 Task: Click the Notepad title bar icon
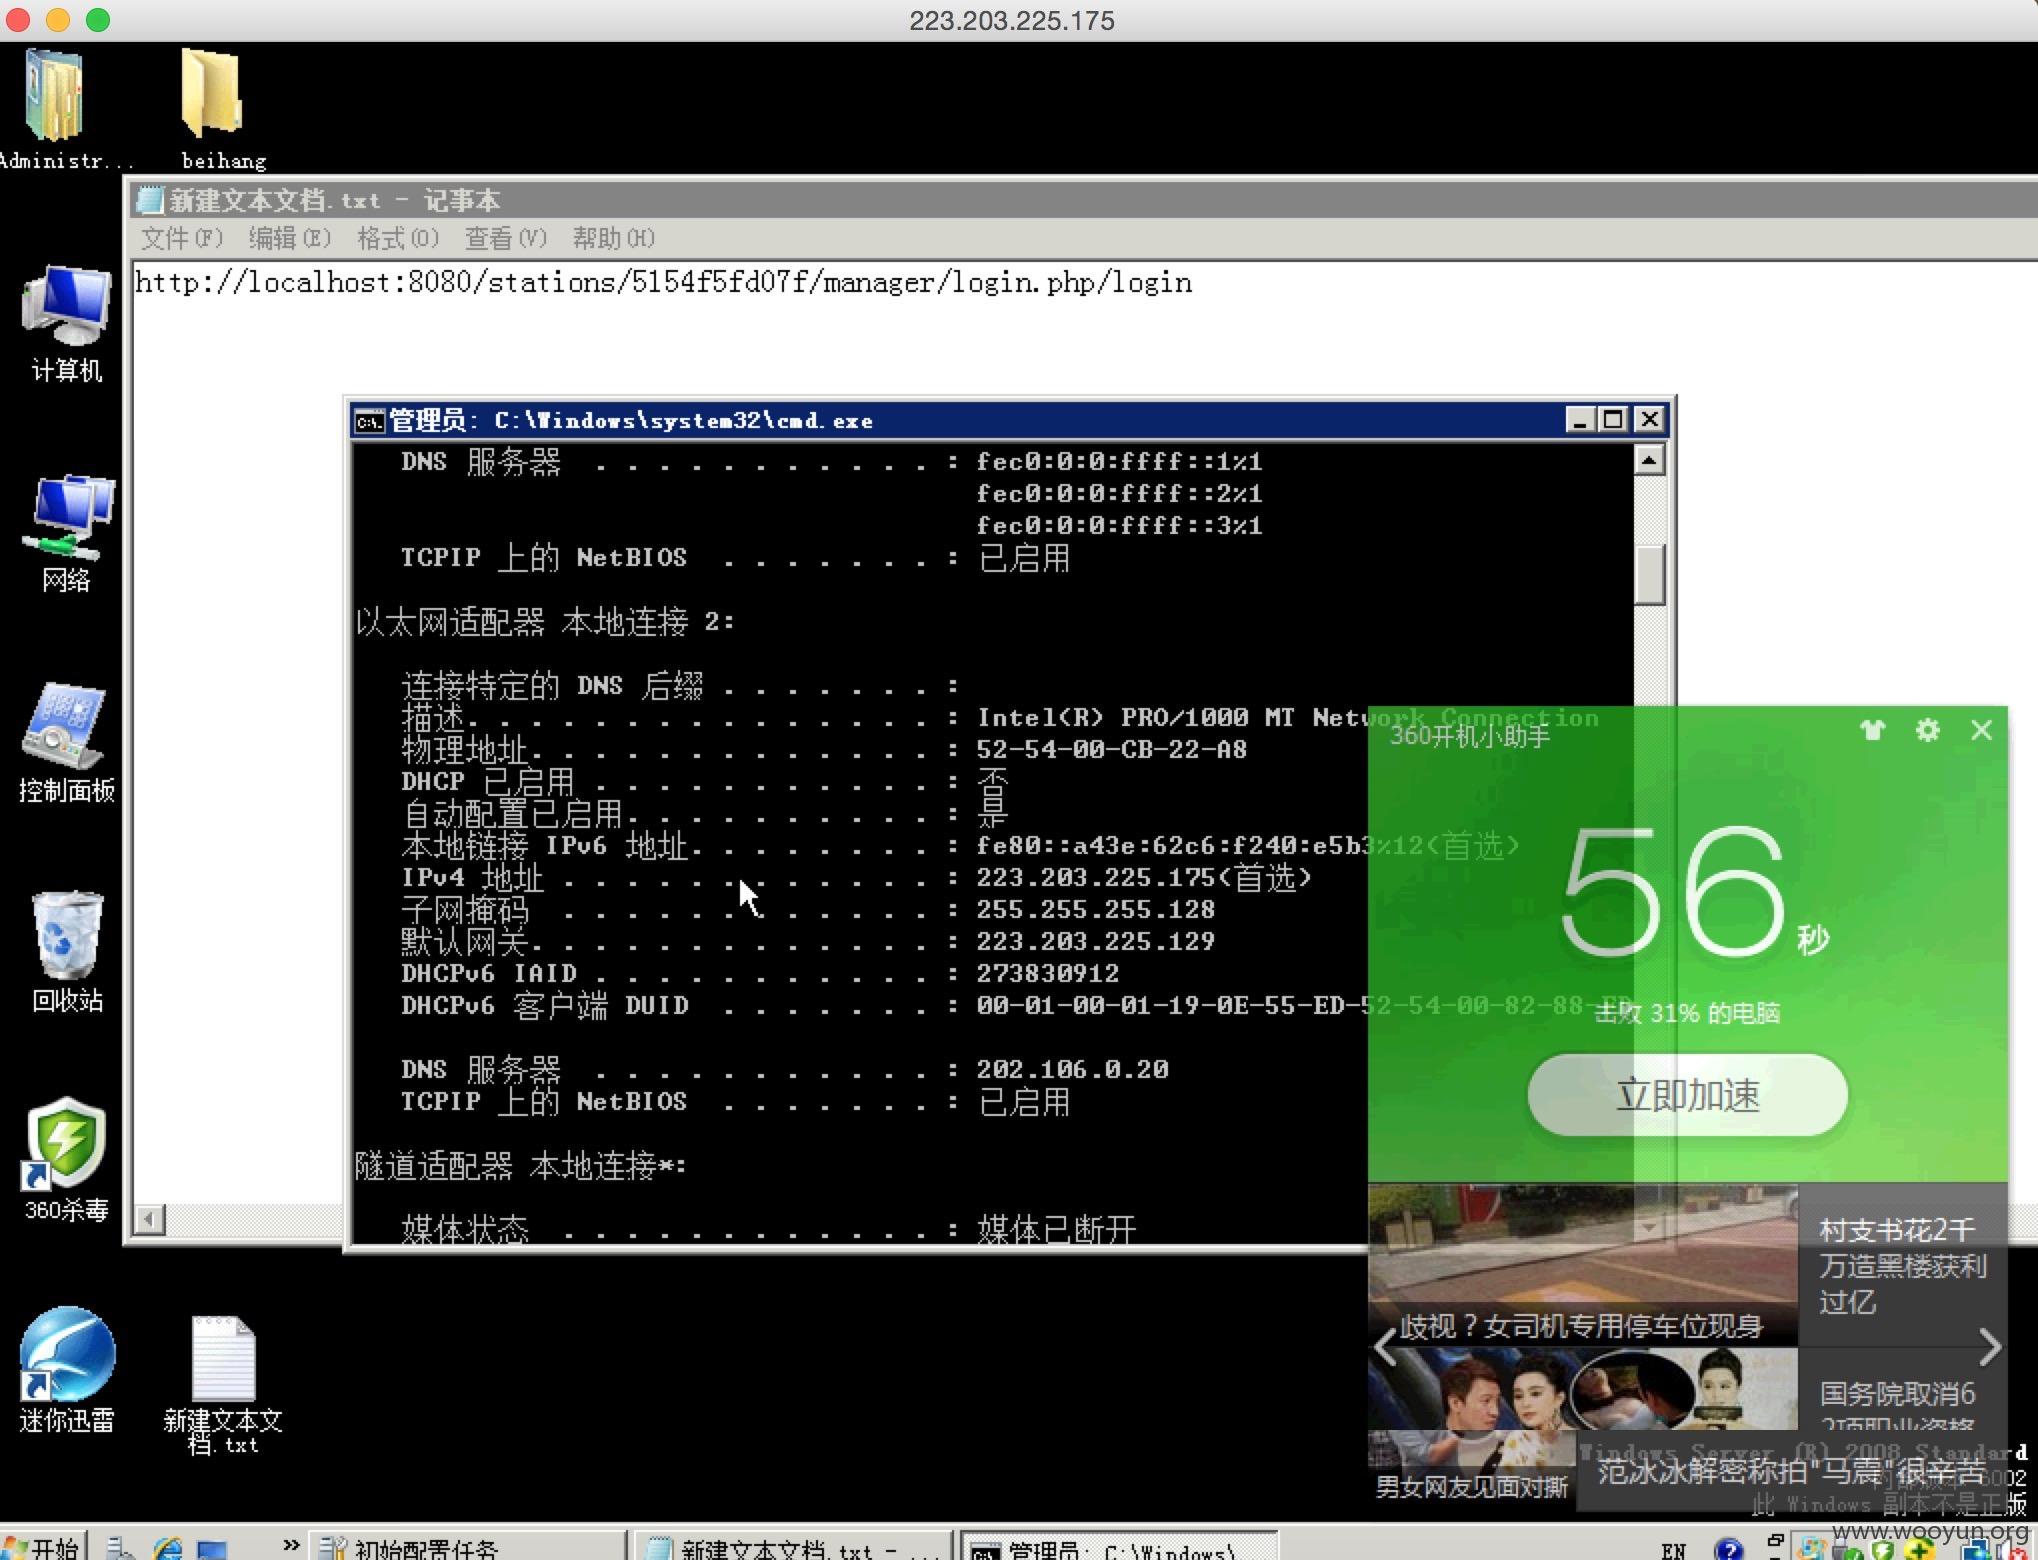(150, 200)
